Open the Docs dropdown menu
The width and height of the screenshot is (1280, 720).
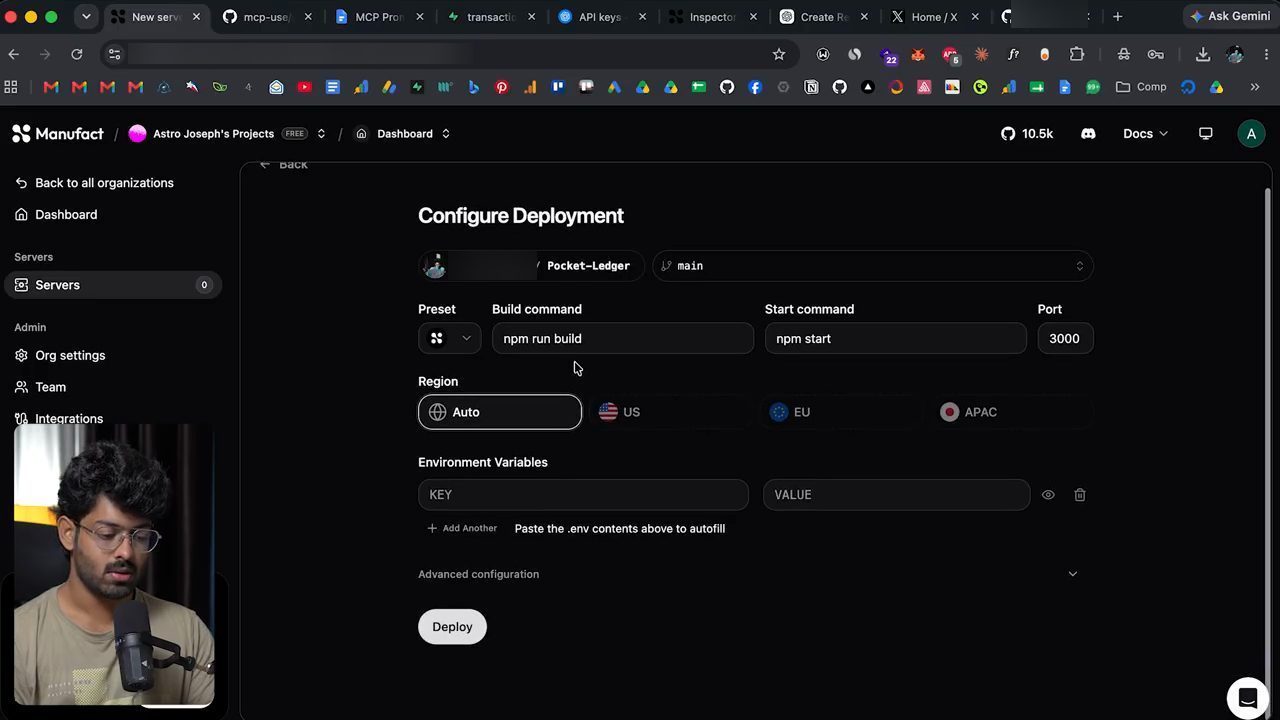[1145, 134]
